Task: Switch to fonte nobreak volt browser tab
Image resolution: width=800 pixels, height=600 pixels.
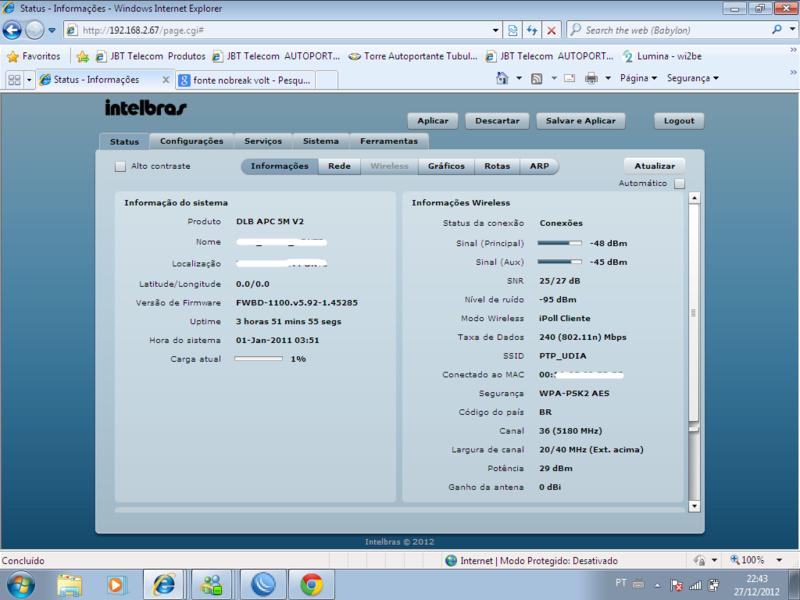Action: [245, 80]
